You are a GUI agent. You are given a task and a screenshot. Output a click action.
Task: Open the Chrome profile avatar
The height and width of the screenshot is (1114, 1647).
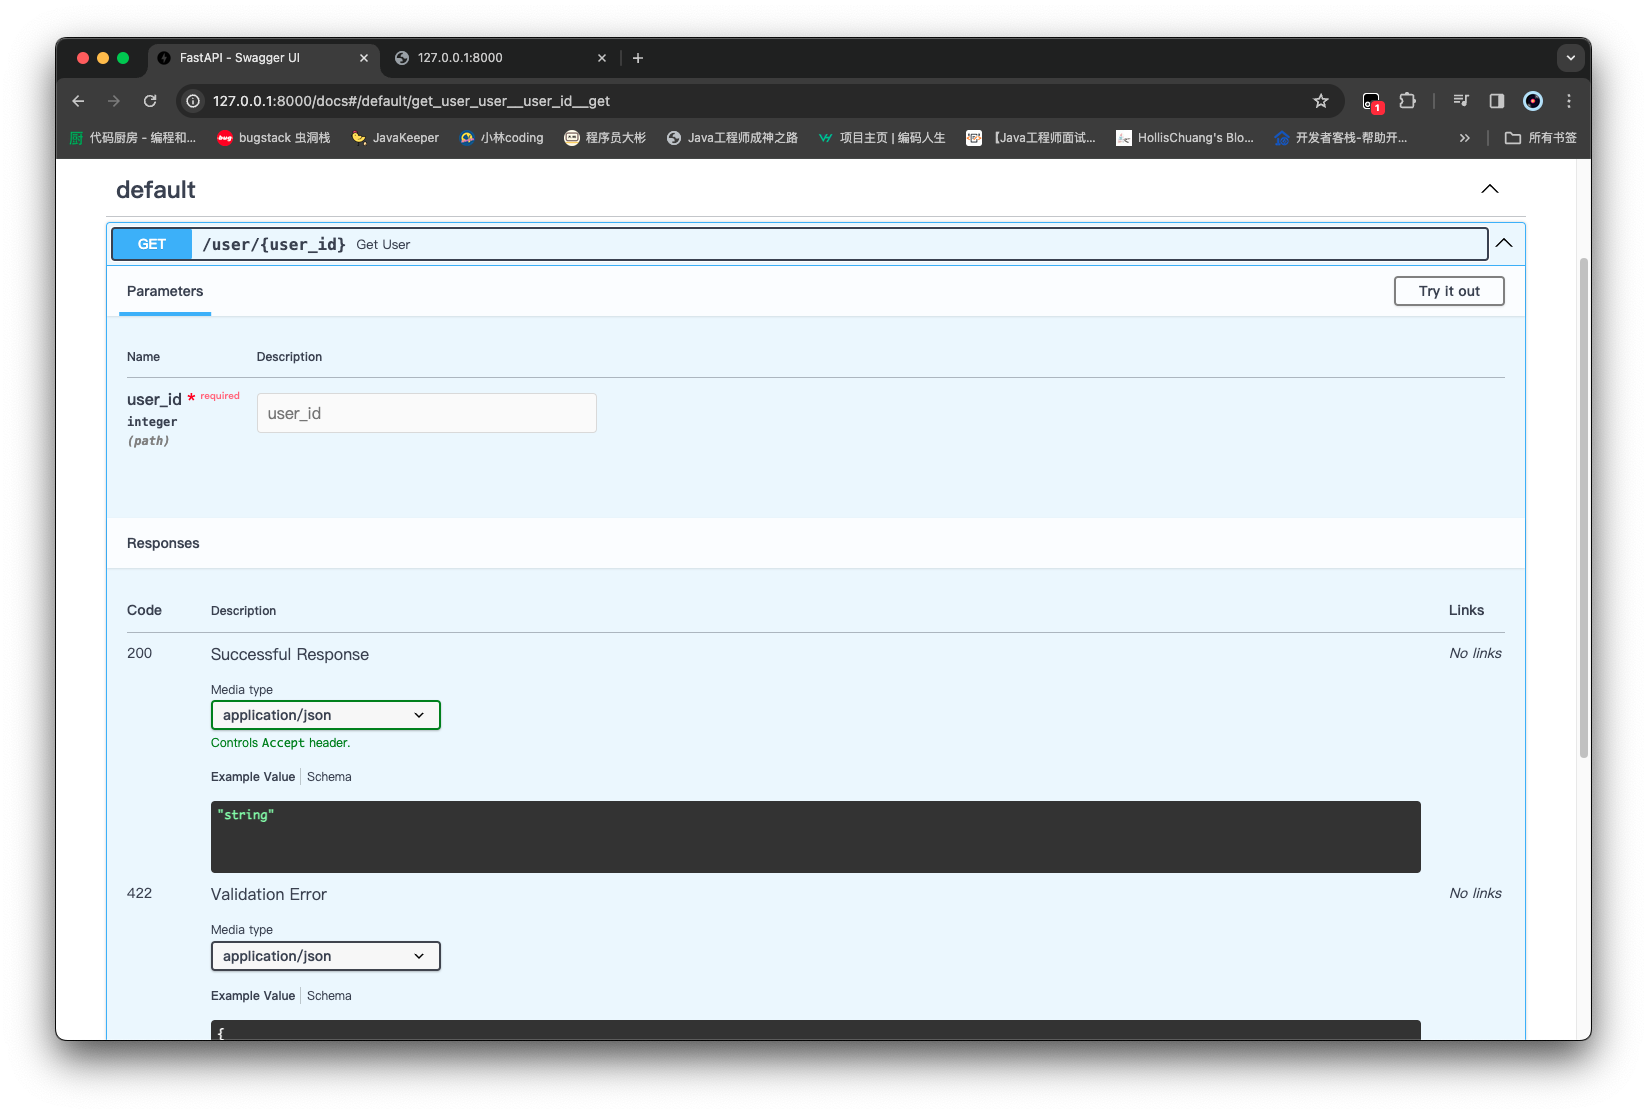point(1533,101)
